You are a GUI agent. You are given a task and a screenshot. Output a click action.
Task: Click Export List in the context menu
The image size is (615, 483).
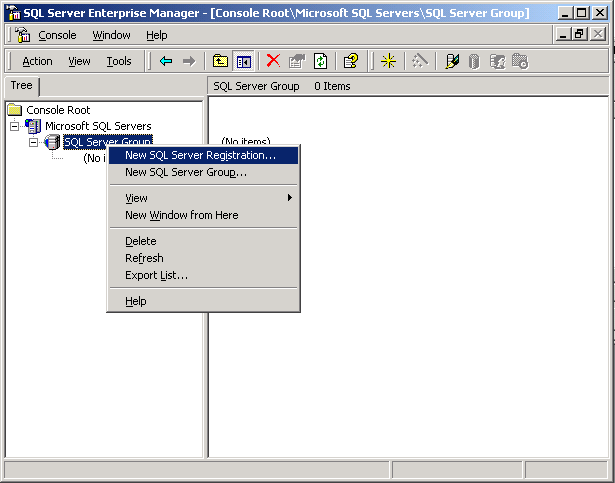point(156,275)
